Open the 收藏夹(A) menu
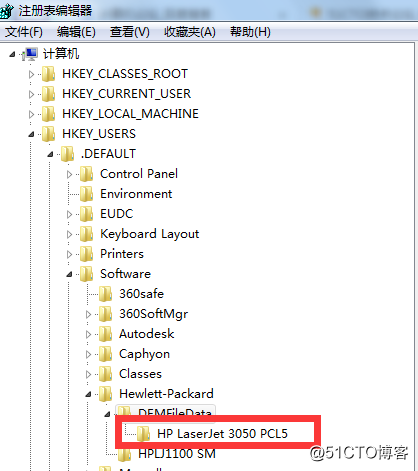The height and width of the screenshot is (471, 418). [x=190, y=32]
